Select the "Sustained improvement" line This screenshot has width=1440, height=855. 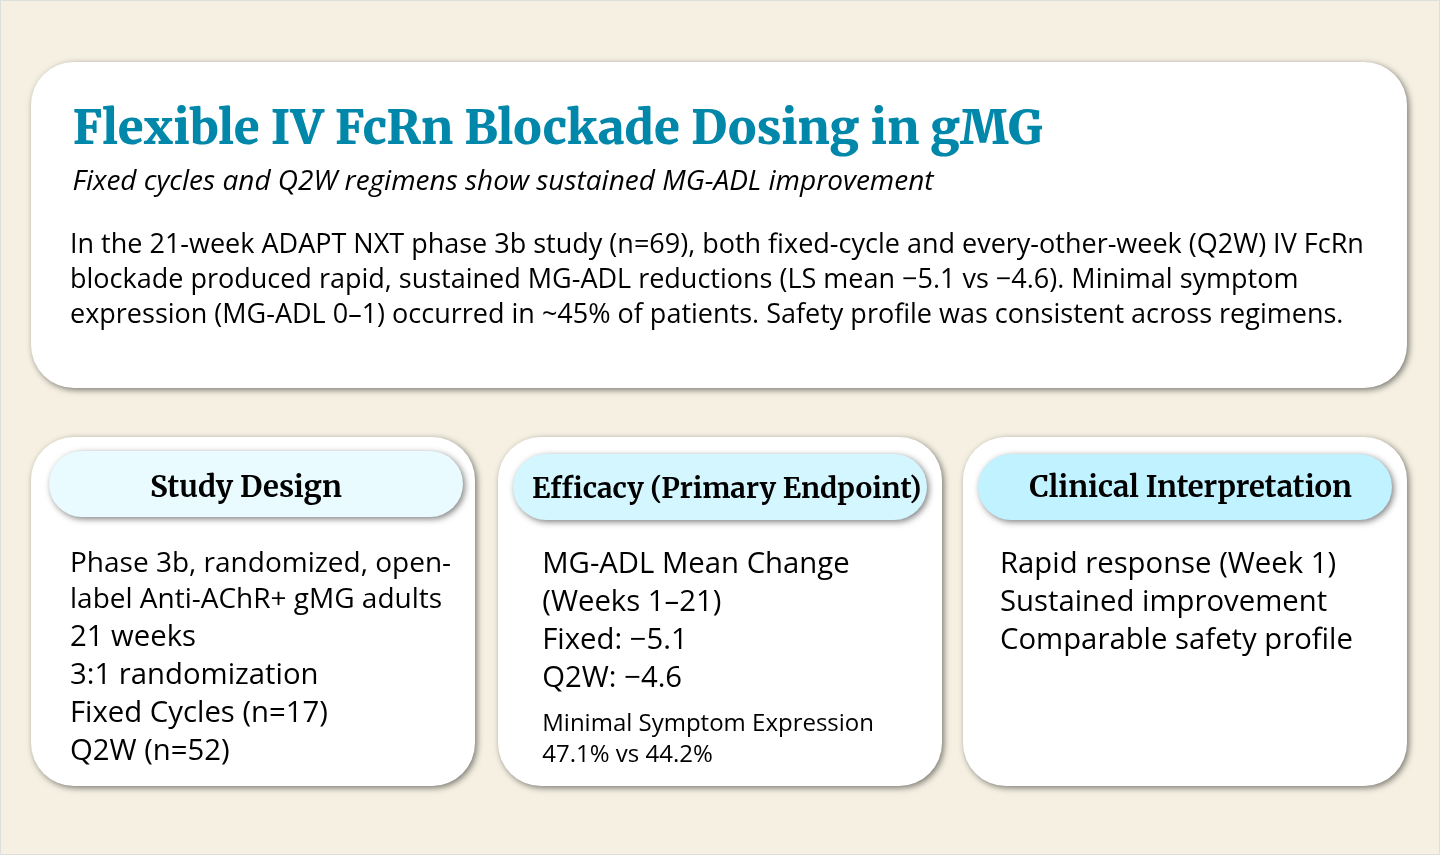pos(1163,601)
